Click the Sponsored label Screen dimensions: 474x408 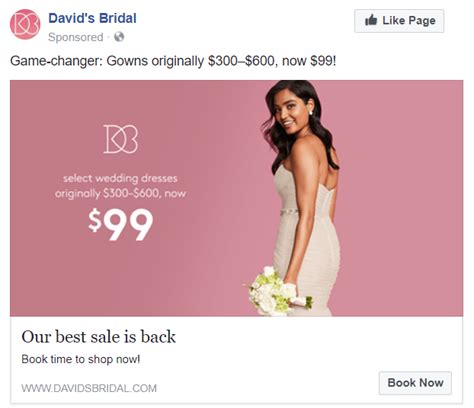click(x=76, y=37)
